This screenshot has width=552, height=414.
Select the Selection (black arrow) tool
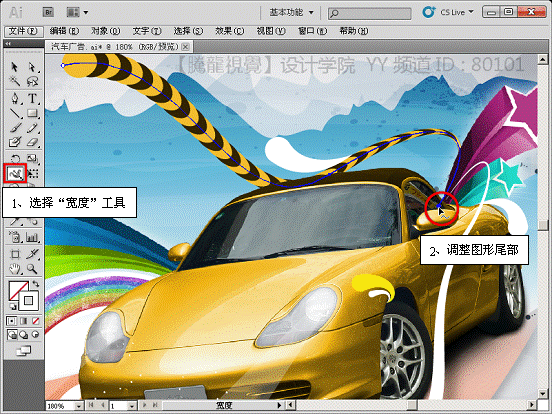point(14,67)
